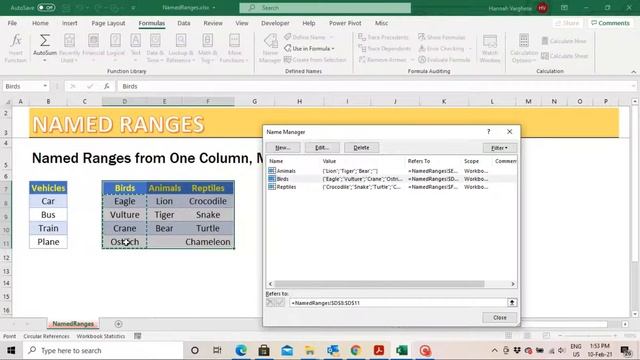640x360 pixels.
Task: Click Show Formulas
Action: (442, 37)
